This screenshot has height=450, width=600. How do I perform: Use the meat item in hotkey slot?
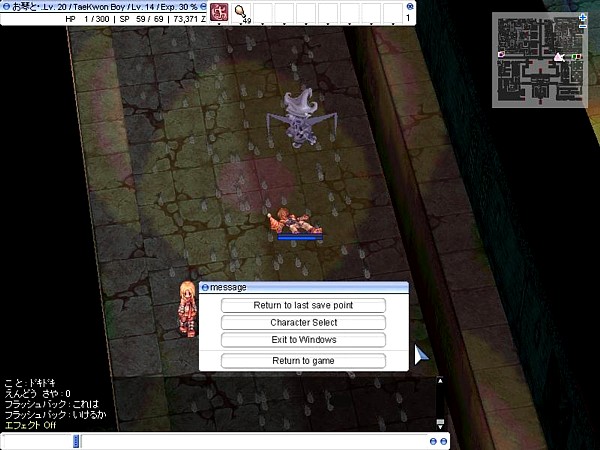pos(241,13)
